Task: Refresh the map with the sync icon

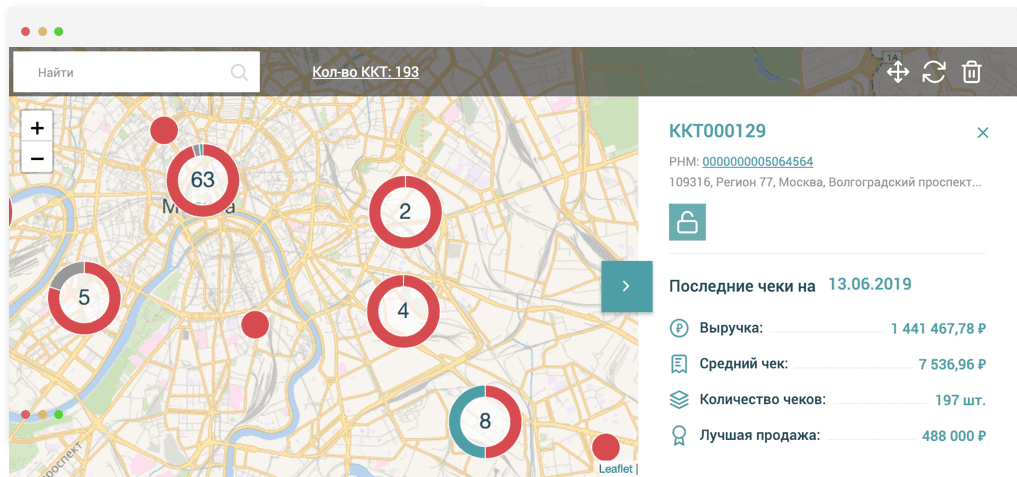Action: pyautogui.click(x=934, y=72)
